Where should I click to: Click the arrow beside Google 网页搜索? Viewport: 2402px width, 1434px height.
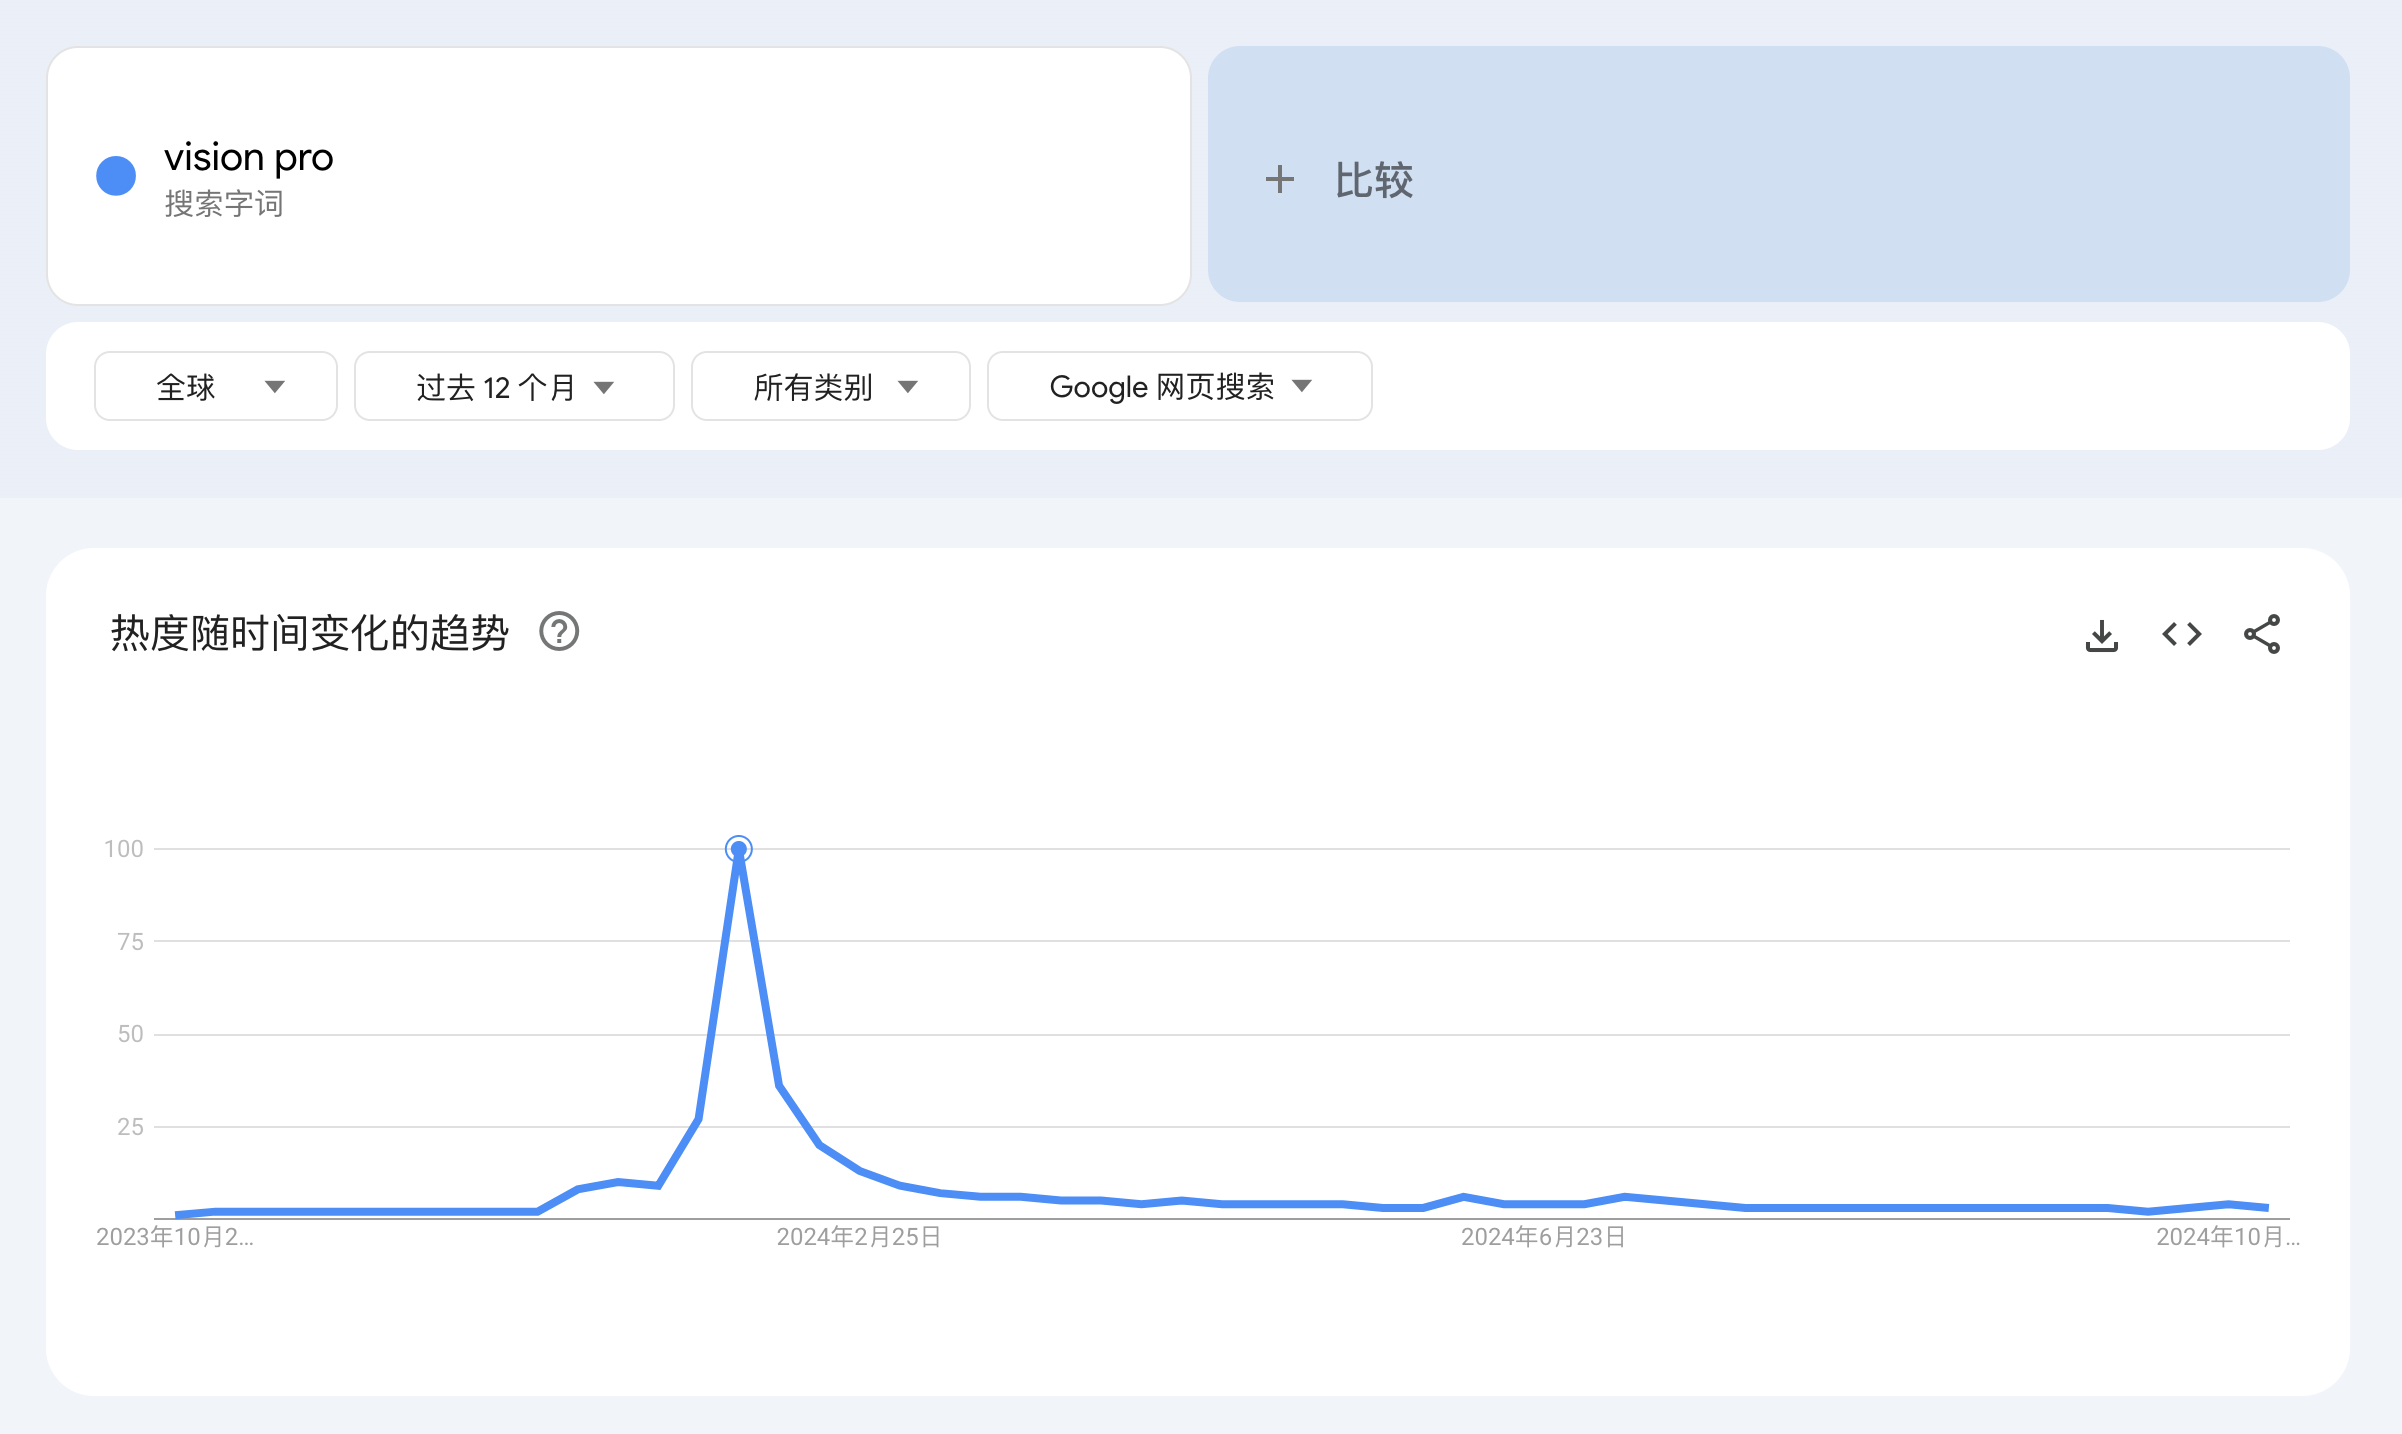point(1301,386)
